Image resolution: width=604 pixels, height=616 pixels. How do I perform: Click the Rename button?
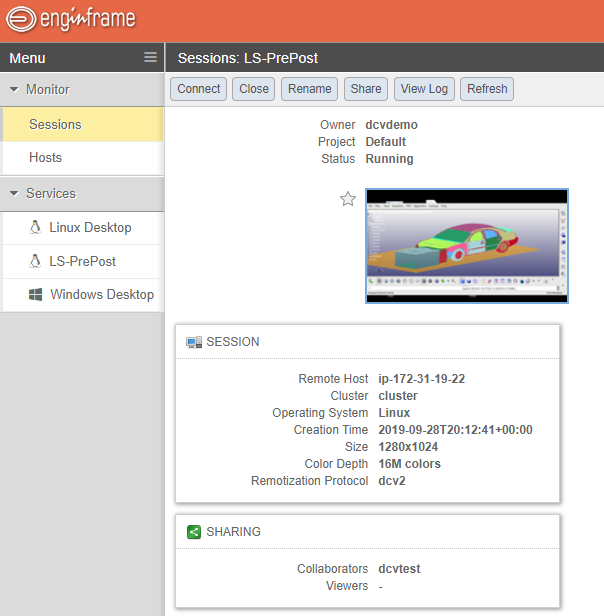click(x=309, y=89)
